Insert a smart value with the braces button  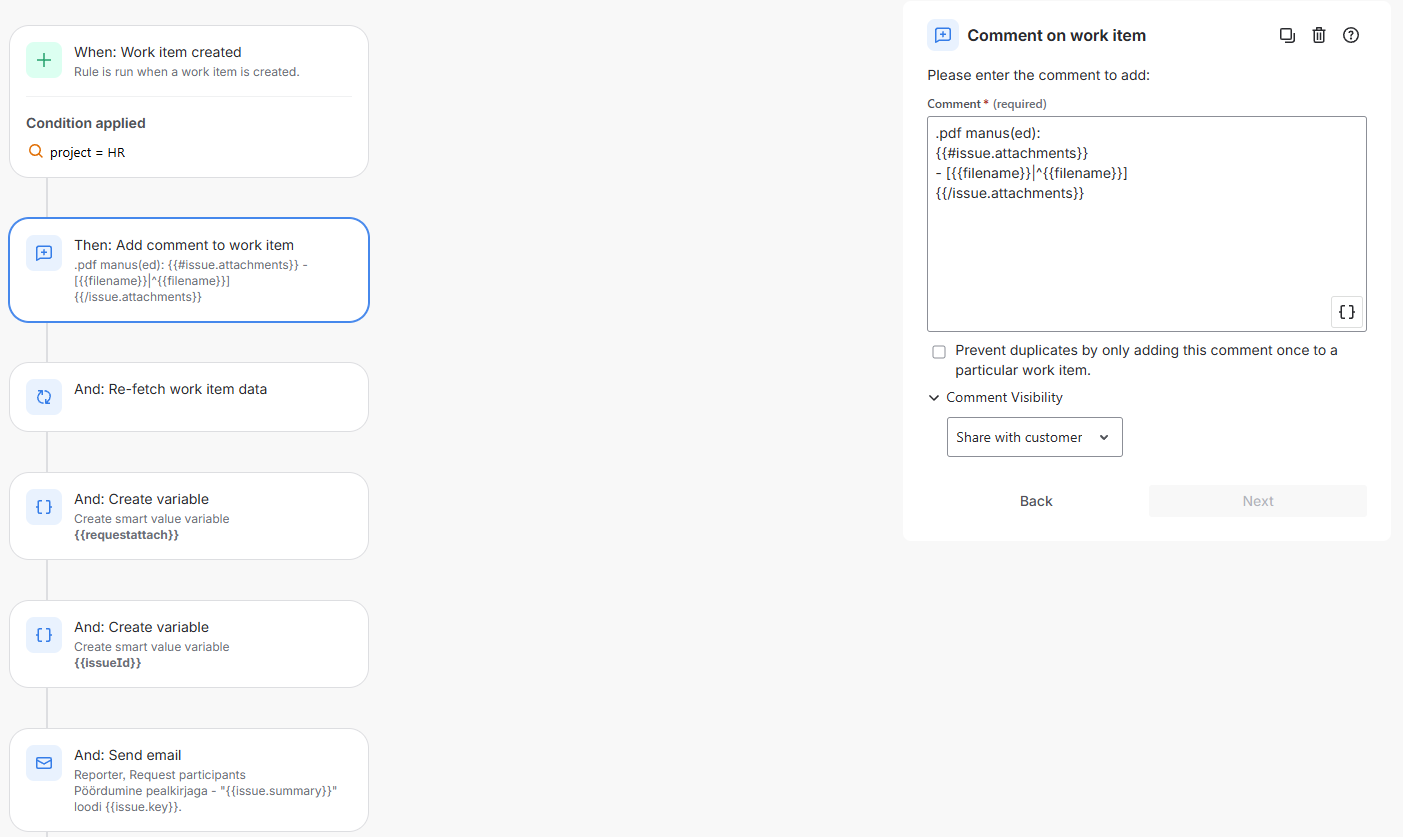pos(1346,311)
